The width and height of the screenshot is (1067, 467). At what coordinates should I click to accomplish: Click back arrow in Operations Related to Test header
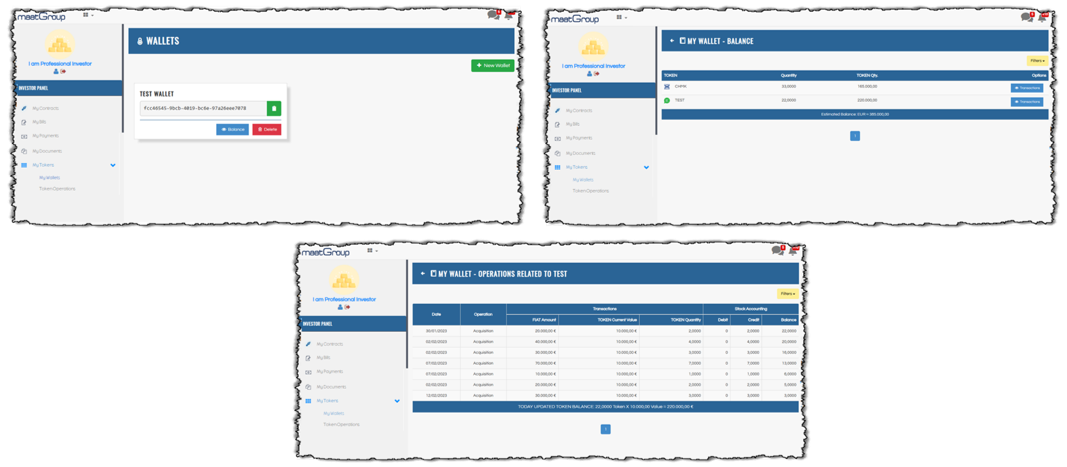pos(421,273)
